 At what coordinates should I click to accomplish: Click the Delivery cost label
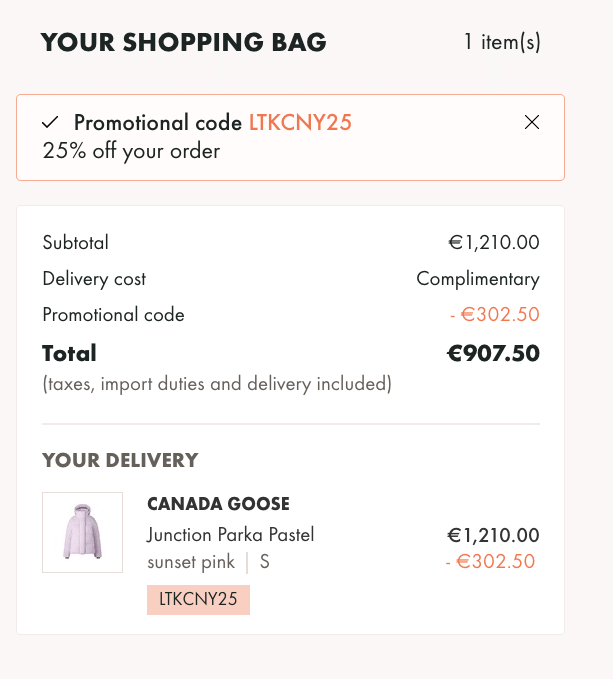(94, 279)
